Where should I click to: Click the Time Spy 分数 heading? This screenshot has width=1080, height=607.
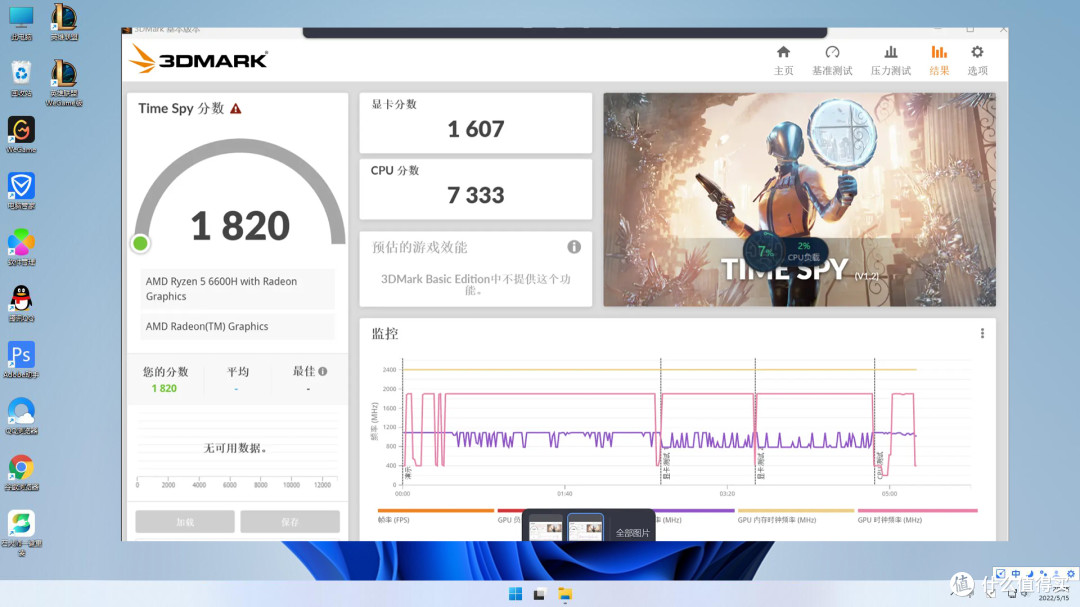point(181,108)
